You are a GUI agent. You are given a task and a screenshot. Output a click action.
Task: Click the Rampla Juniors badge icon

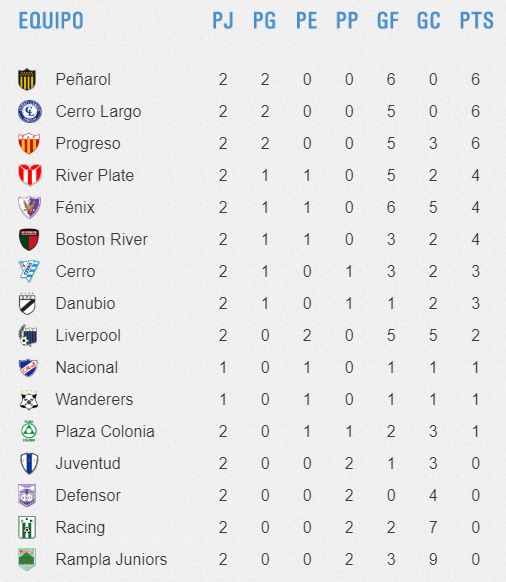tap(27, 559)
